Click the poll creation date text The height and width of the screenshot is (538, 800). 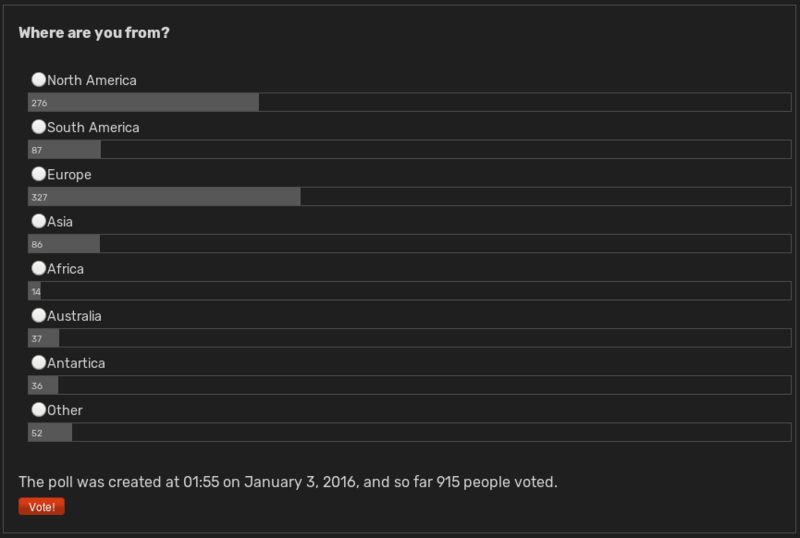click(x=288, y=482)
